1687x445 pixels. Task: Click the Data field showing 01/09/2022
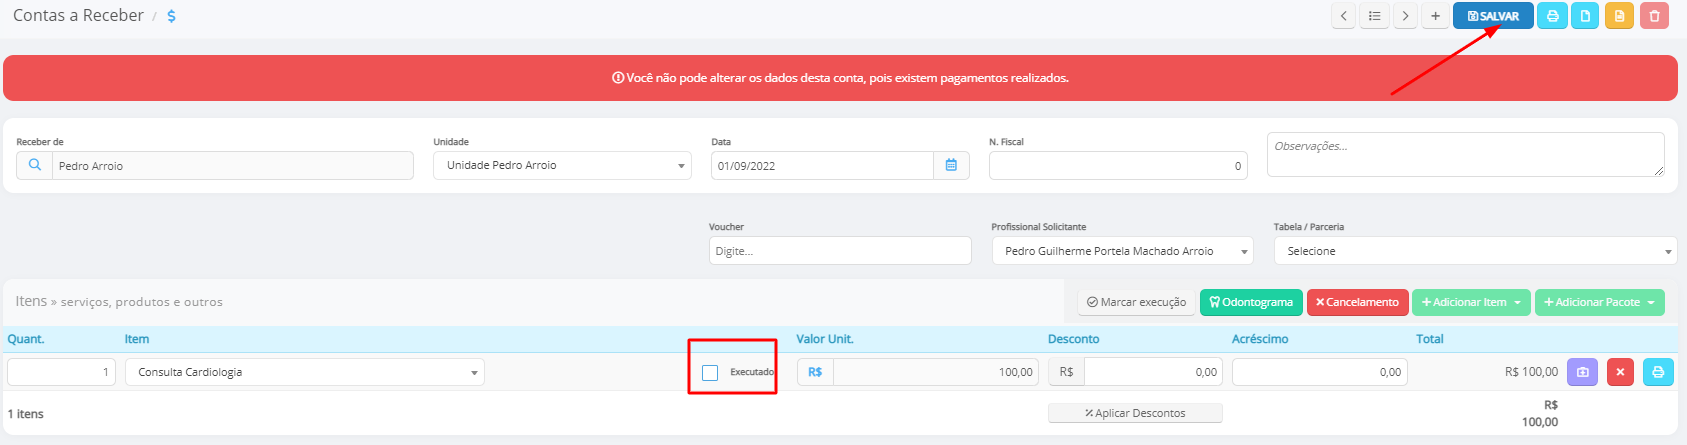point(823,165)
